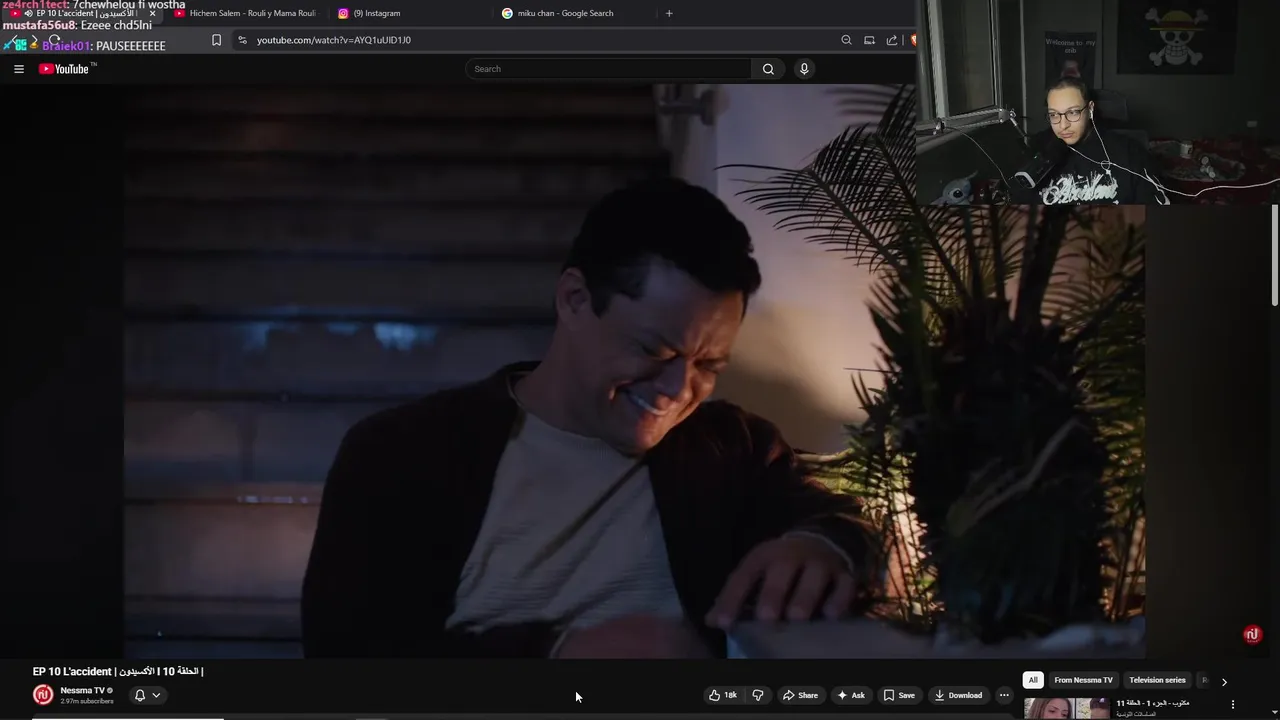Show more filter chips with right arrow
1280x720 pixels.
click(1224, 681)
